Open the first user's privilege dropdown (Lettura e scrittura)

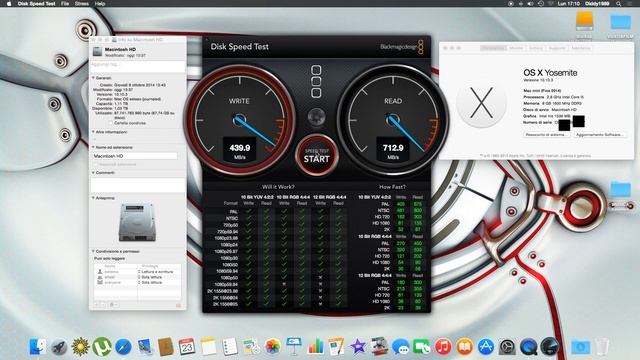(155, 271)
